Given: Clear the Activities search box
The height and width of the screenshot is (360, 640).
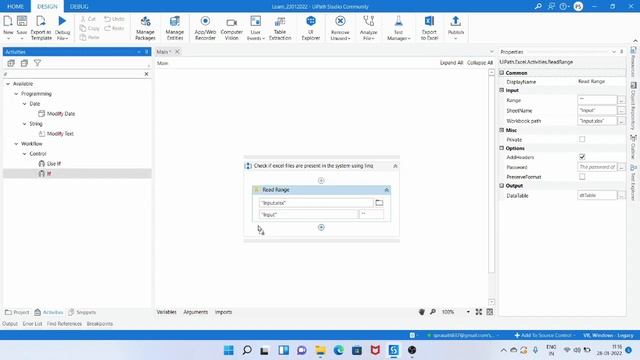Looking at the screenshot, I should [x=147, y=74].
